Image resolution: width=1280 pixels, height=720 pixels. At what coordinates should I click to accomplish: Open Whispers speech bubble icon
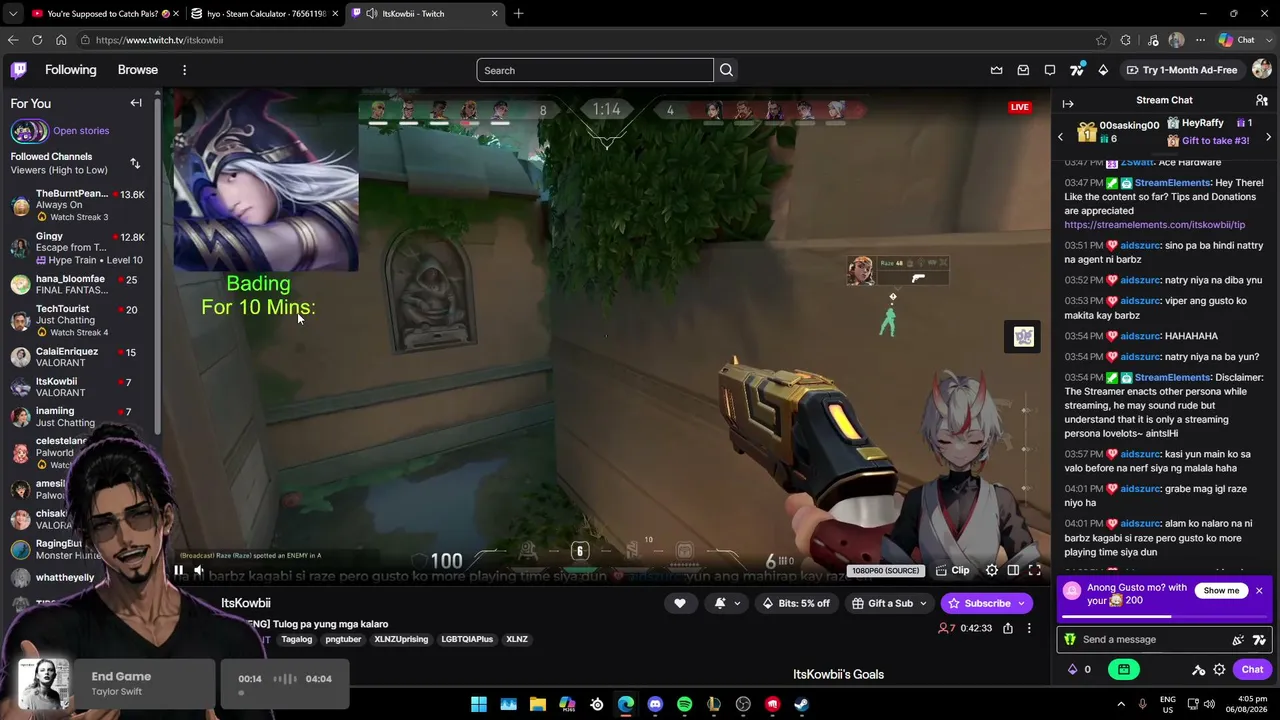1050,70
